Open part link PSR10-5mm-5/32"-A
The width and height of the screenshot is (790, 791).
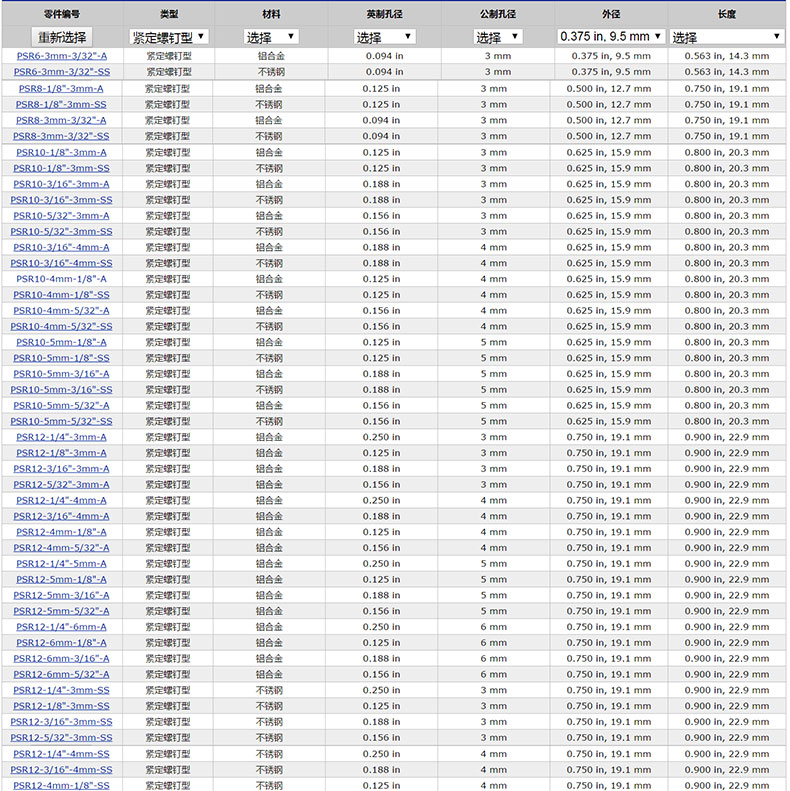pos(62,405)
